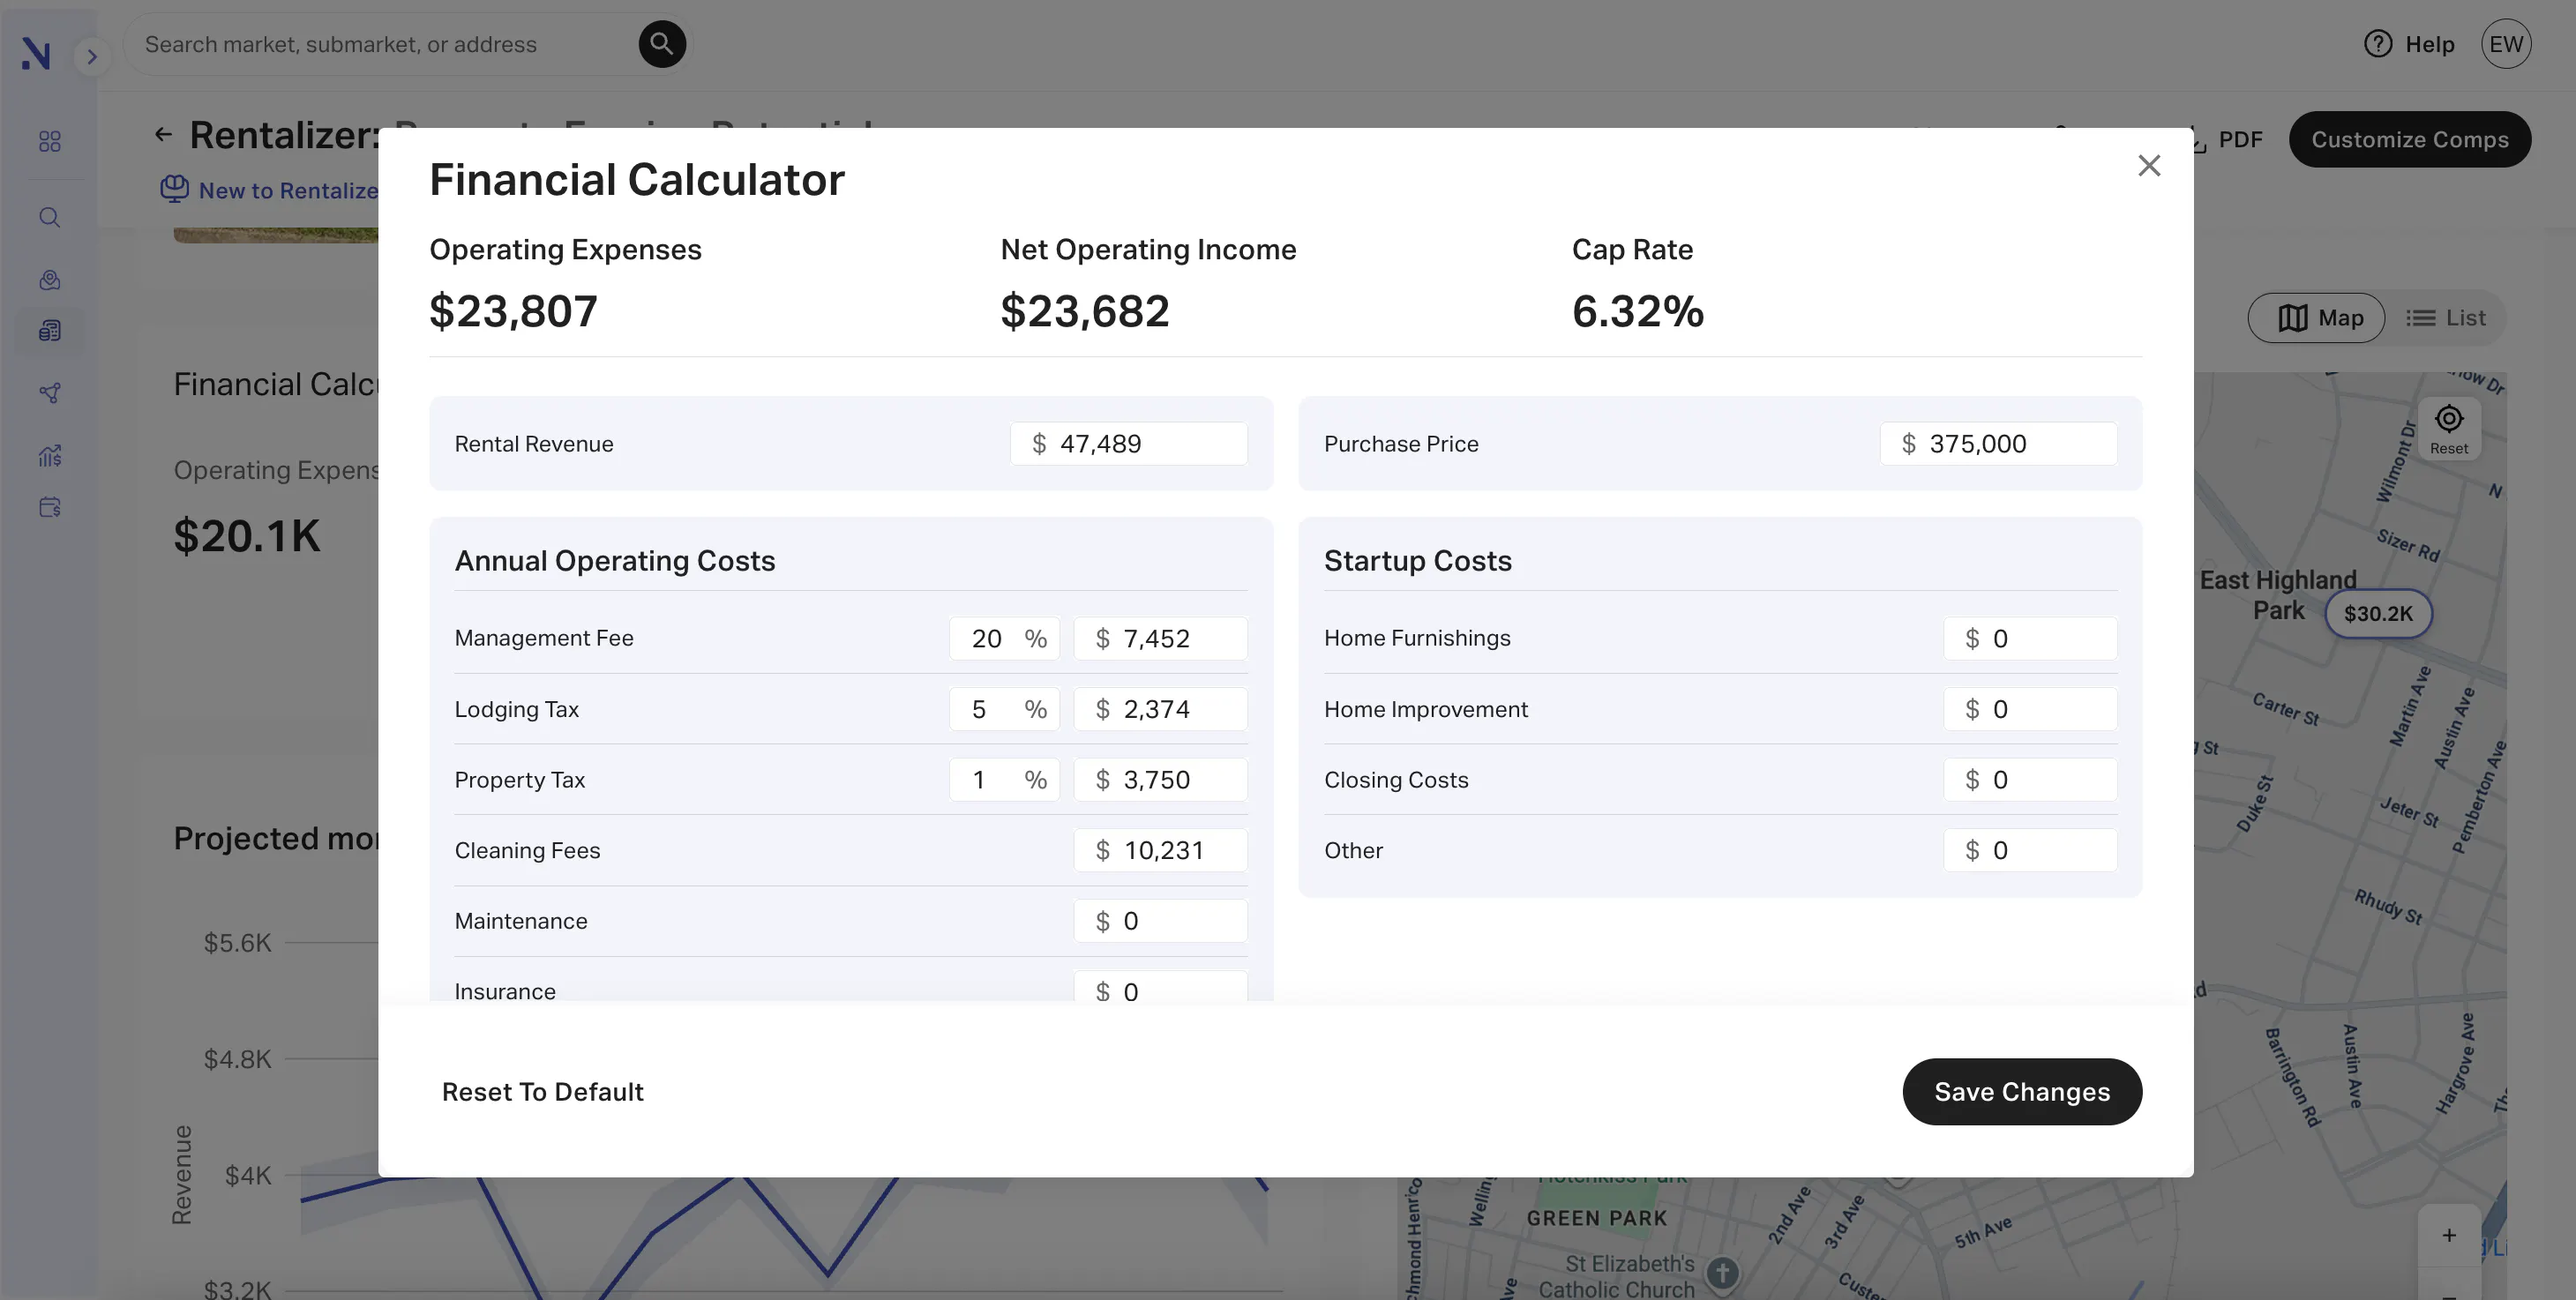Click the Customize Comps button
Image resolution: width=2576 pixels, height=1300 pixels.
point(2410,139)
